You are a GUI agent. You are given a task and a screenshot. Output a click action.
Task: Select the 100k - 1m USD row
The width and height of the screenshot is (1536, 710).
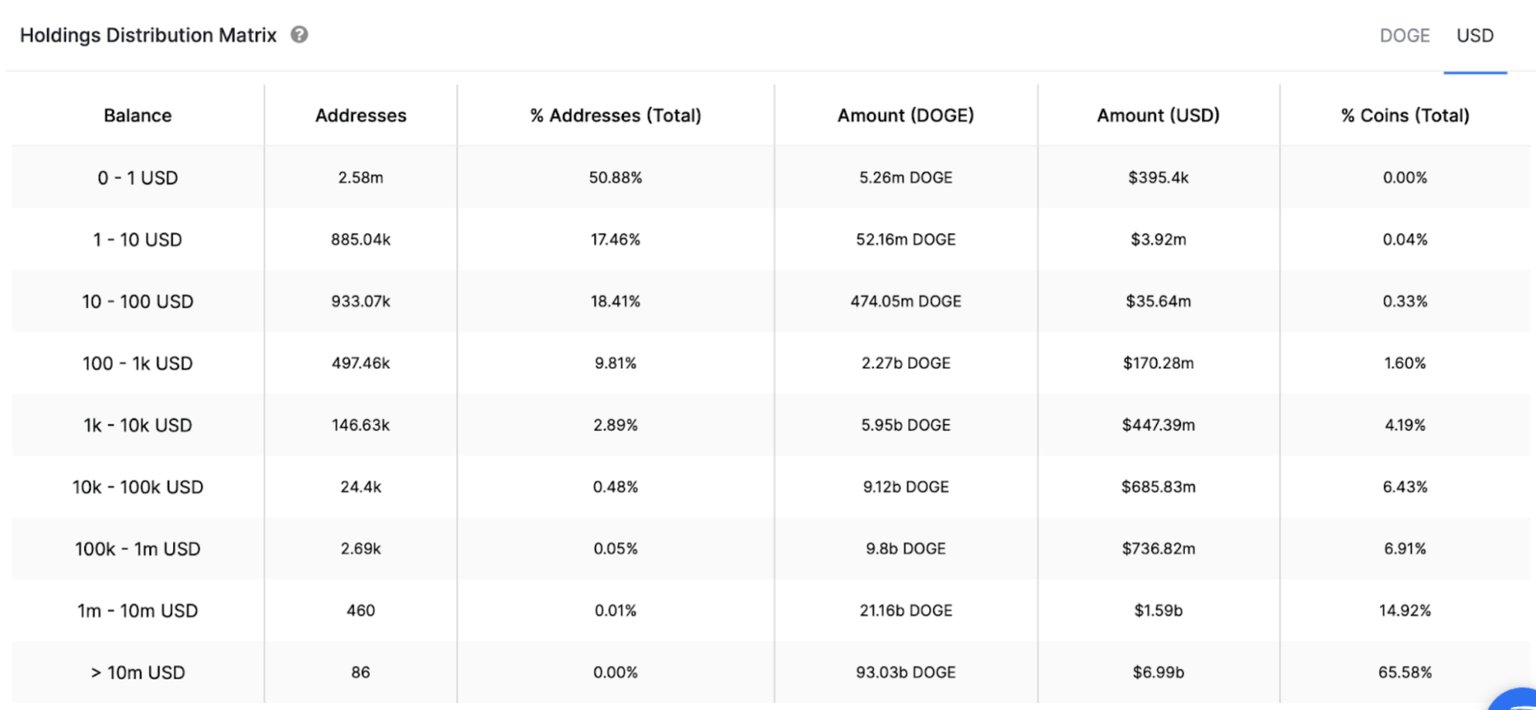137,548
